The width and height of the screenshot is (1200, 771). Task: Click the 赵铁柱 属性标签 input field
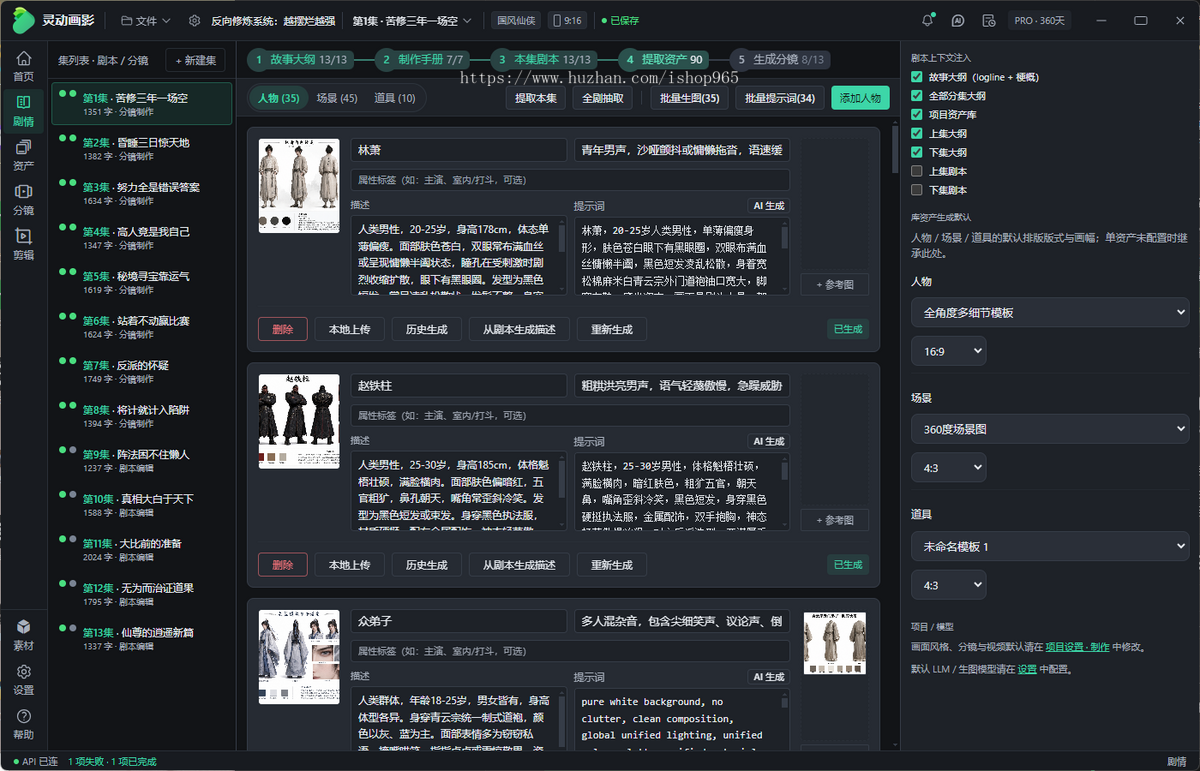(570, 416)
